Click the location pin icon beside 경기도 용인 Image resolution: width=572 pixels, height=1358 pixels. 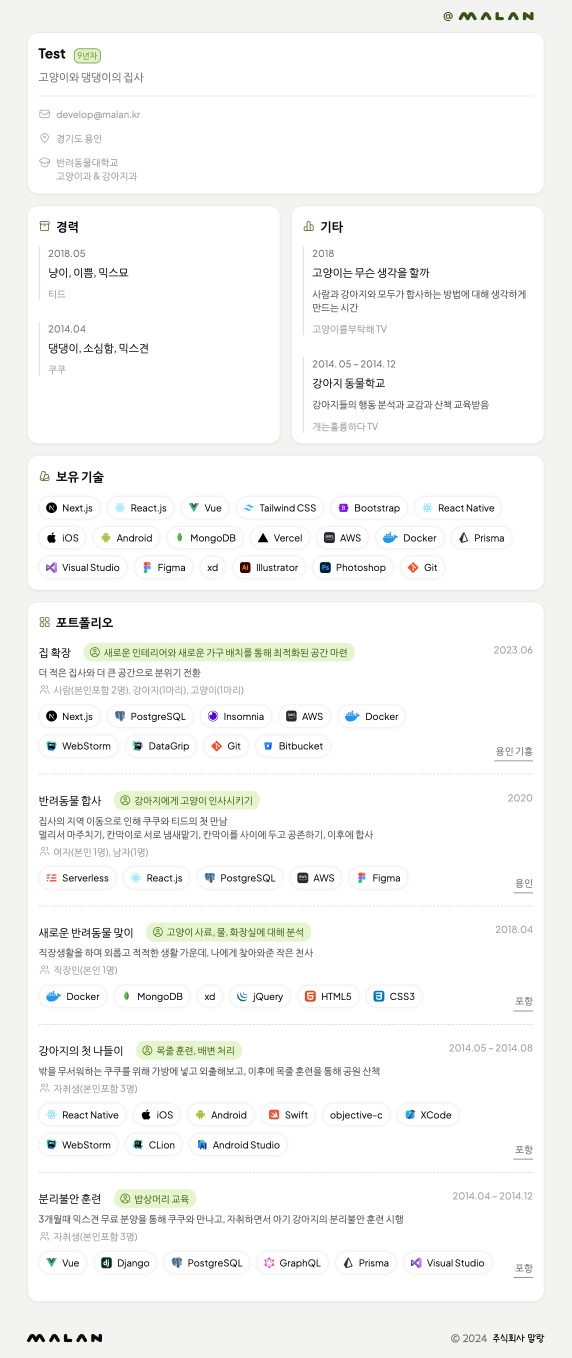[x=44, y=138]
